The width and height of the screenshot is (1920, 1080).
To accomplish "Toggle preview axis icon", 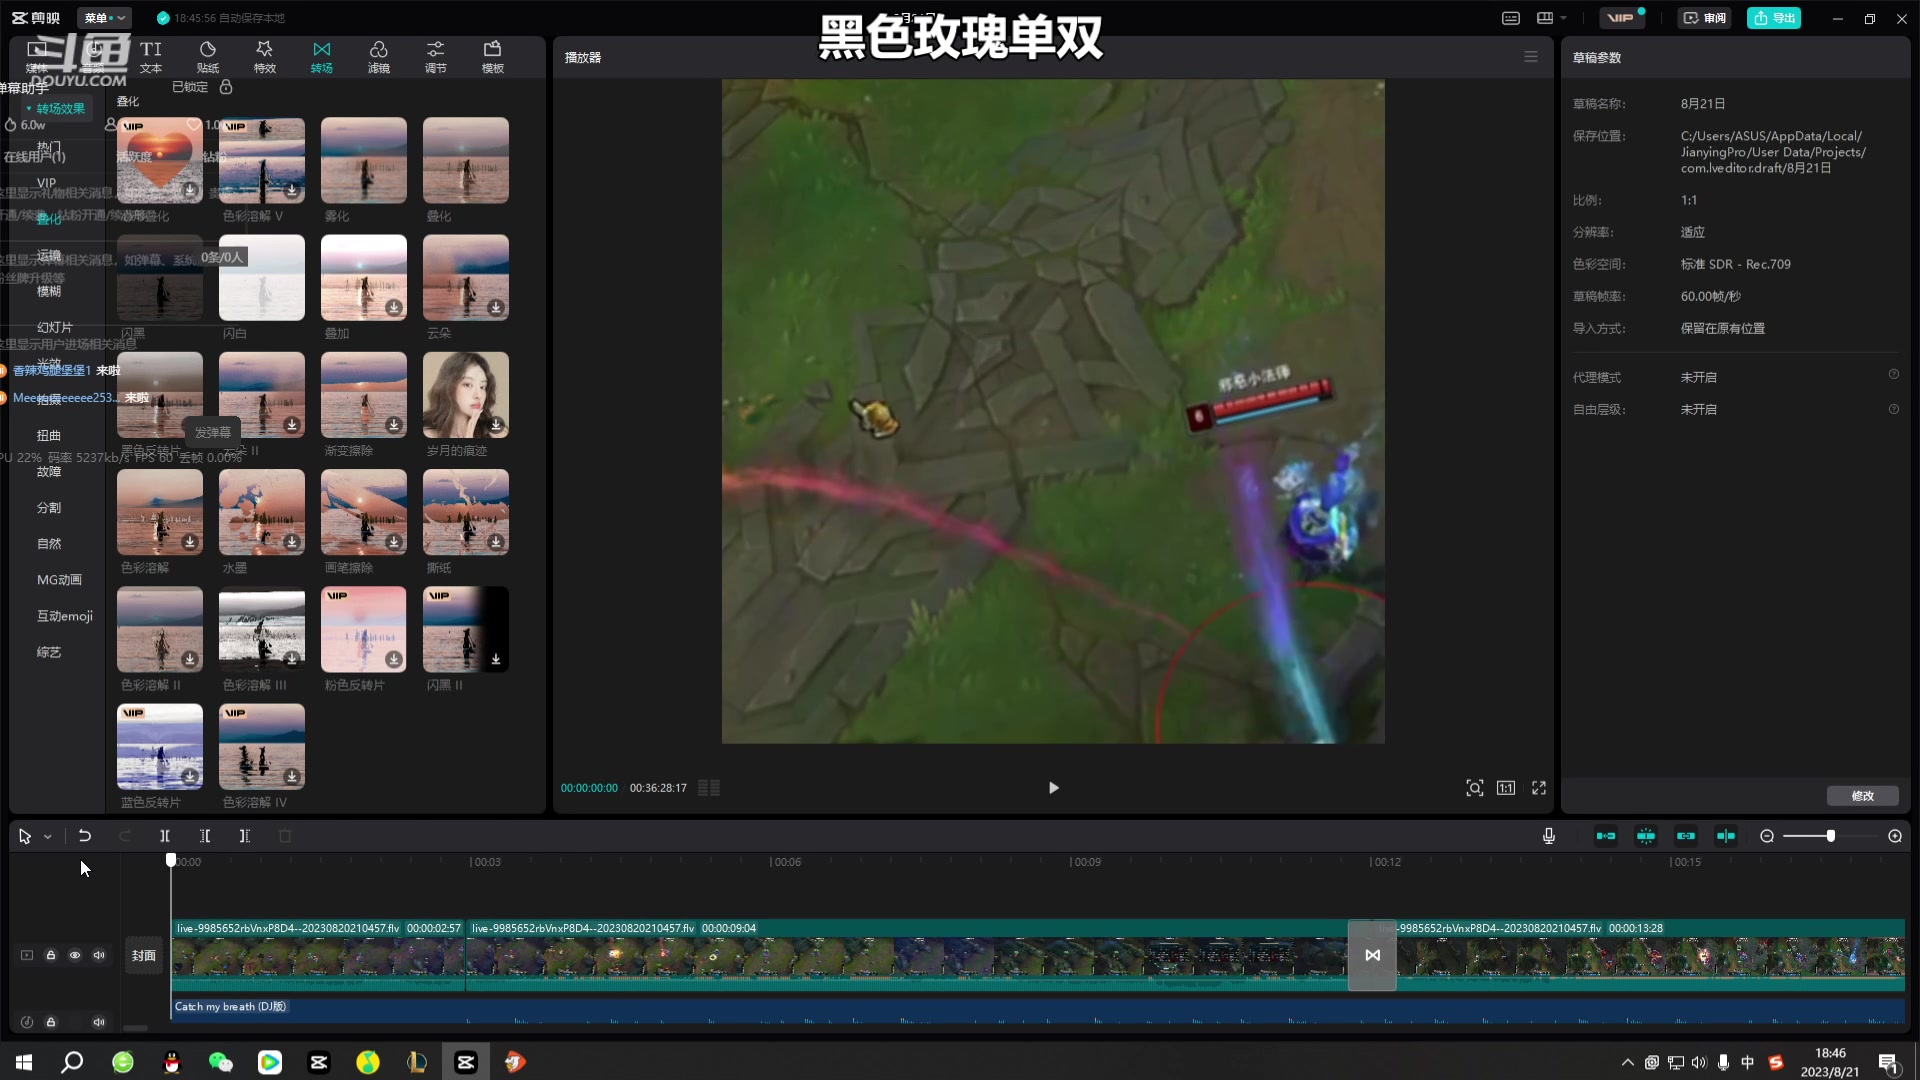I will (x=1726, y=836).
